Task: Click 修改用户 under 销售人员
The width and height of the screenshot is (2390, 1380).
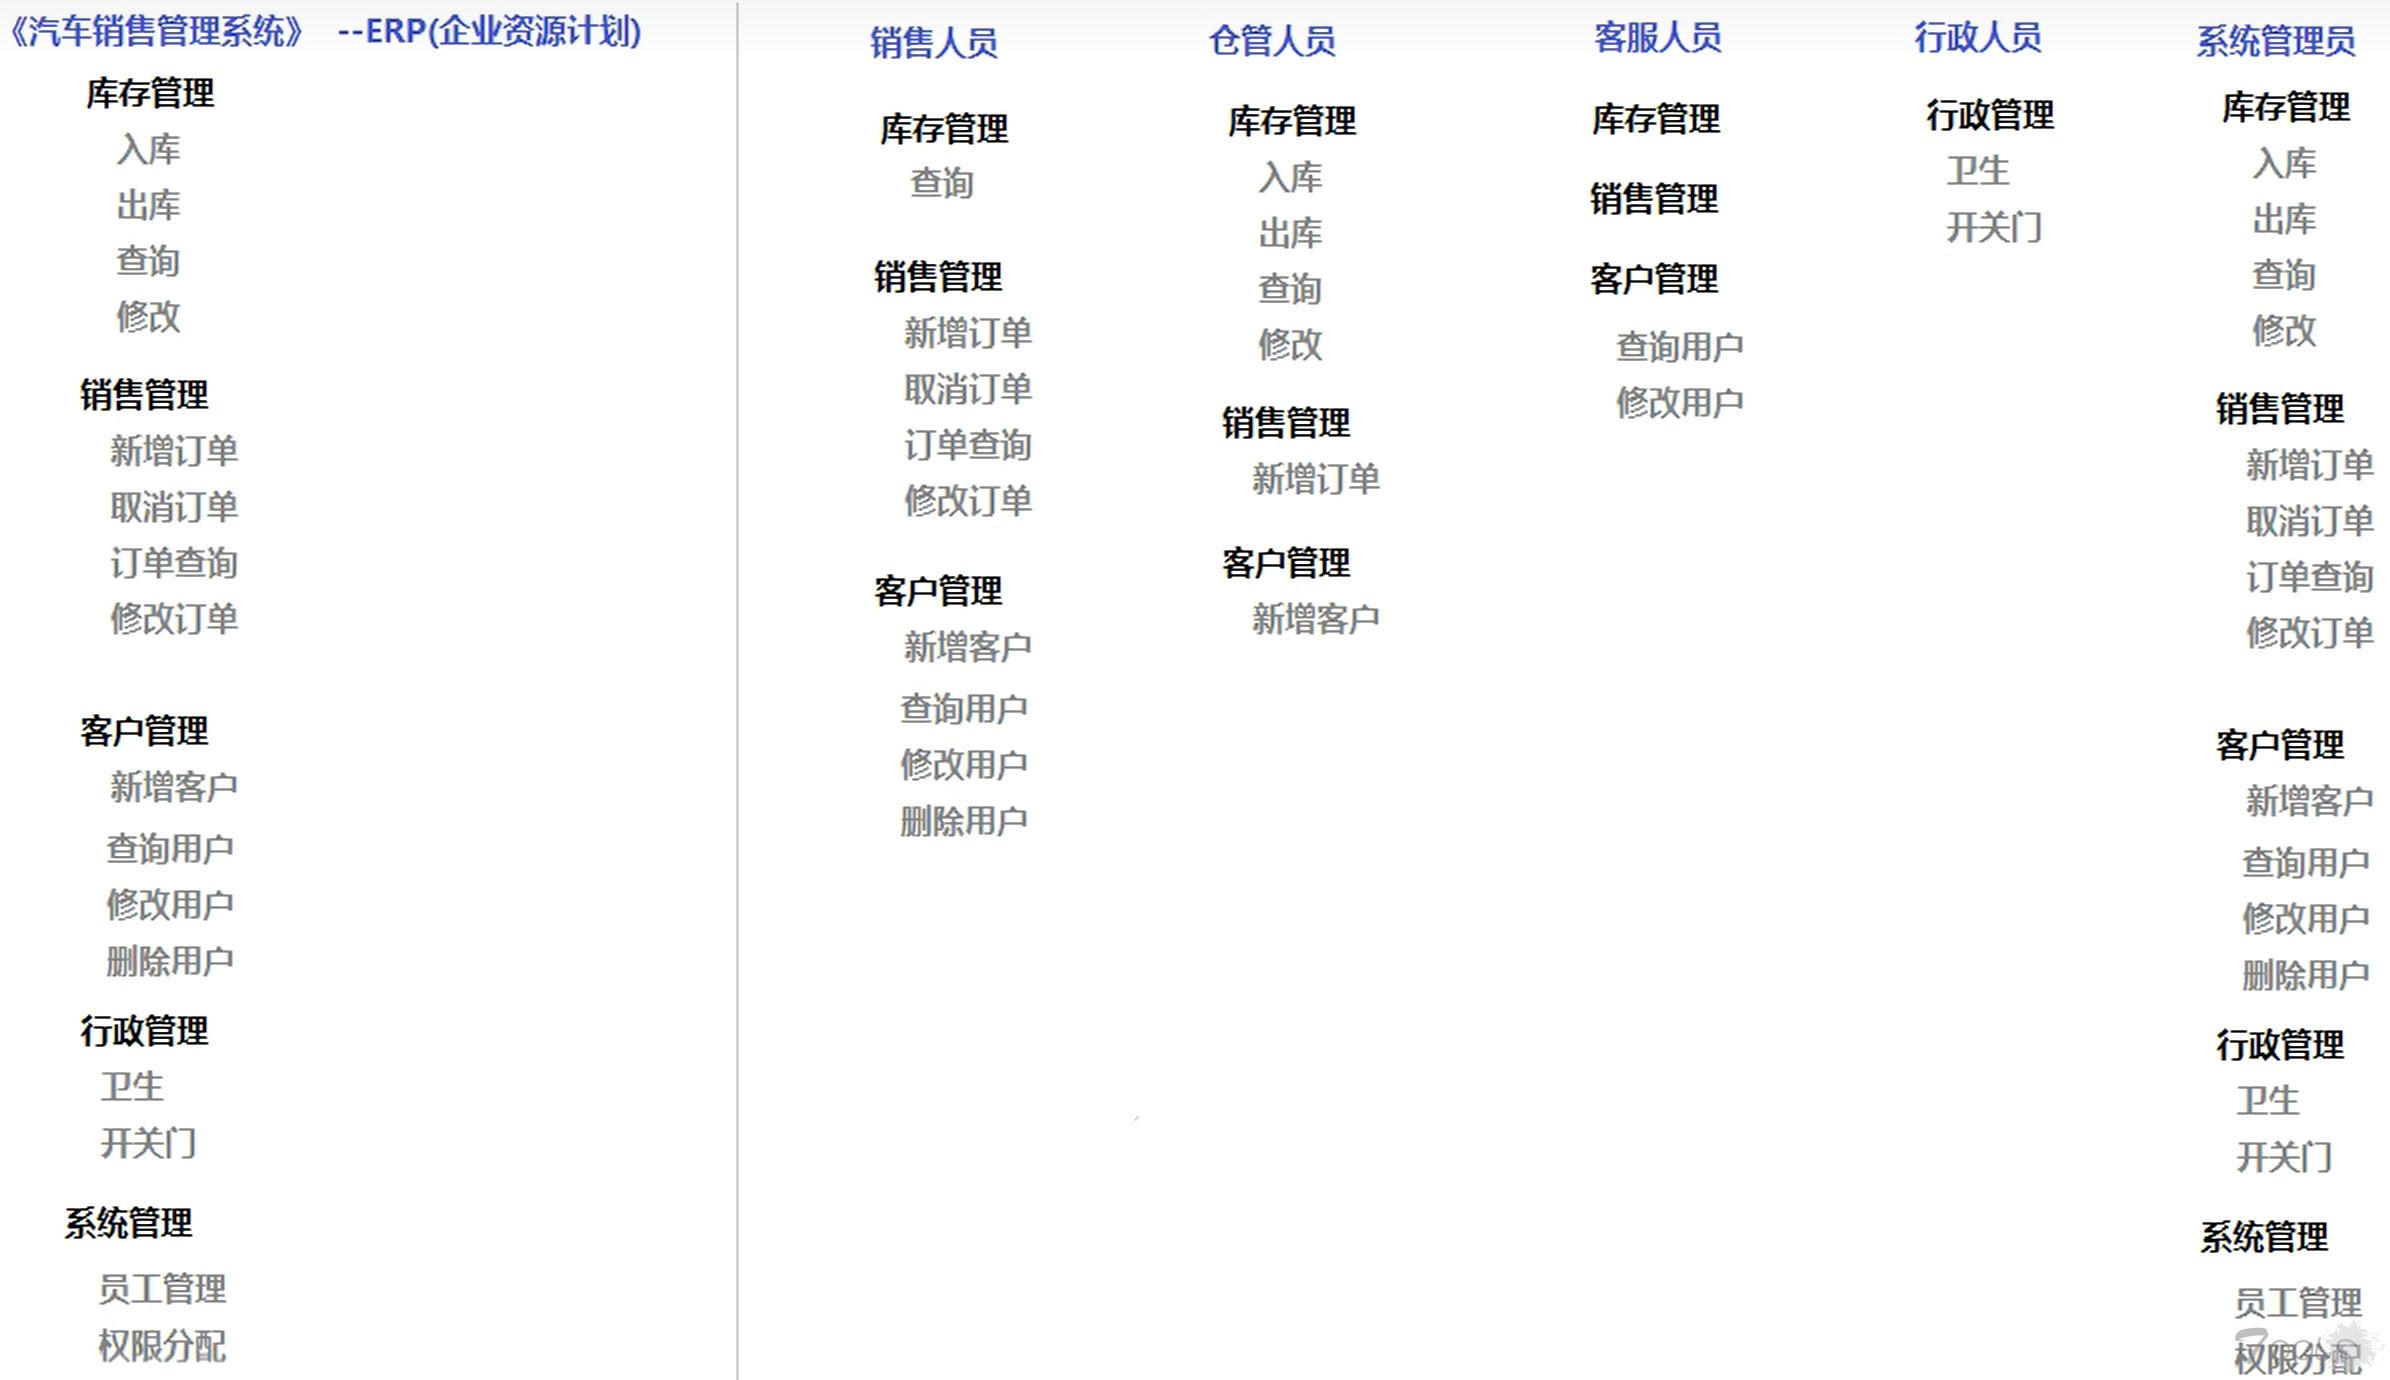Action: click(x=964, y=765)
